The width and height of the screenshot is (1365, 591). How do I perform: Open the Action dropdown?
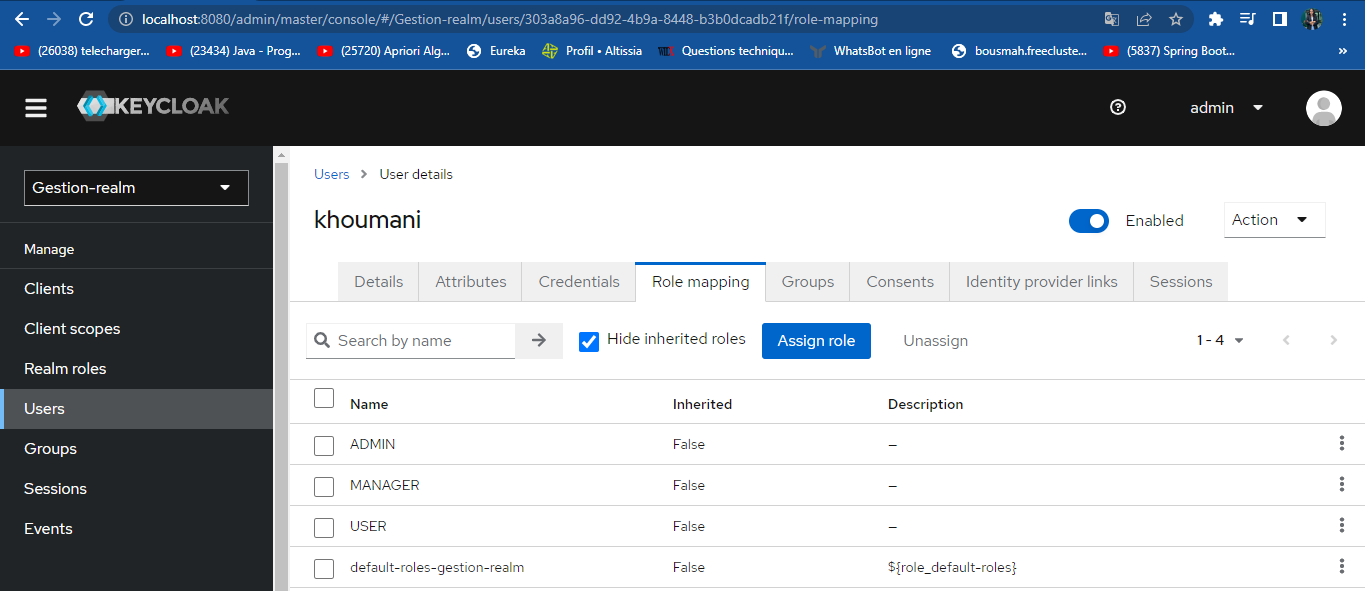pos(1274,219)
